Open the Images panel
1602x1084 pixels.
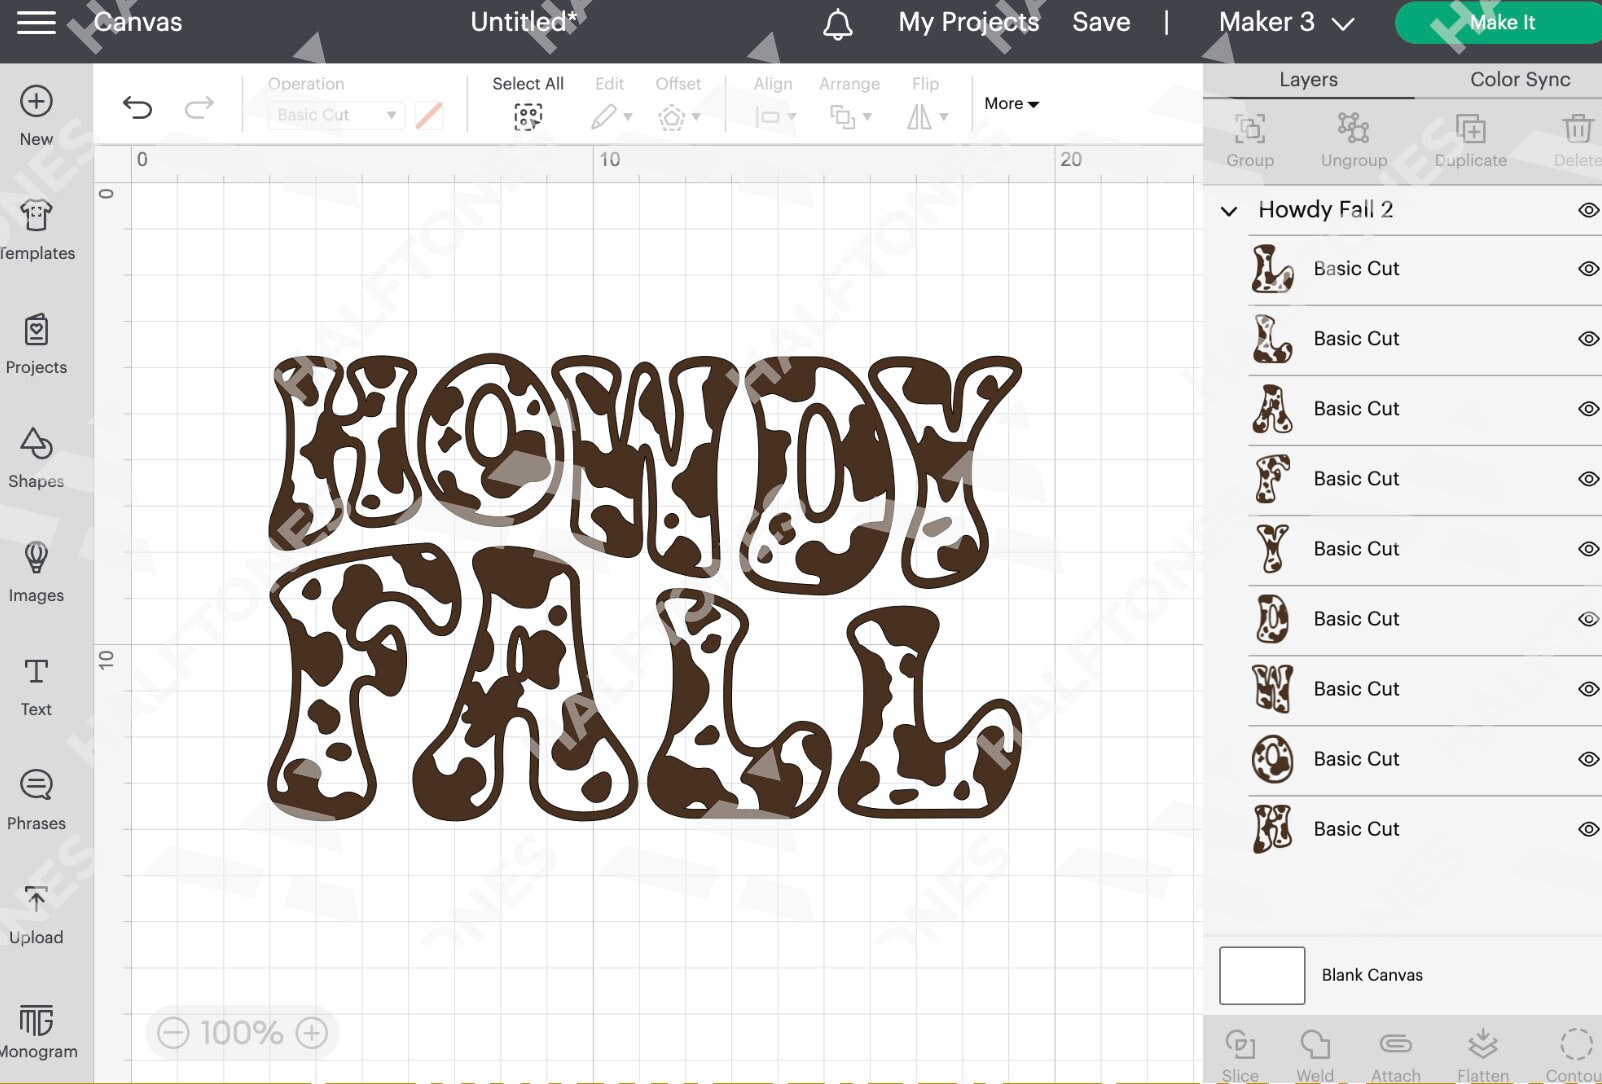(36, 571)
